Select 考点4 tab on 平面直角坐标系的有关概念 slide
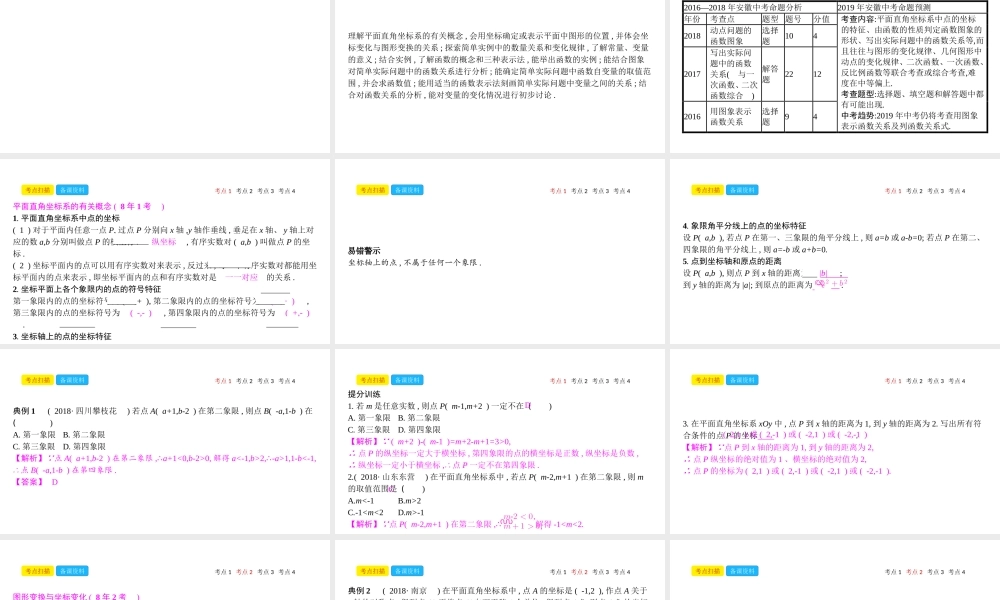 pos(287,191)
